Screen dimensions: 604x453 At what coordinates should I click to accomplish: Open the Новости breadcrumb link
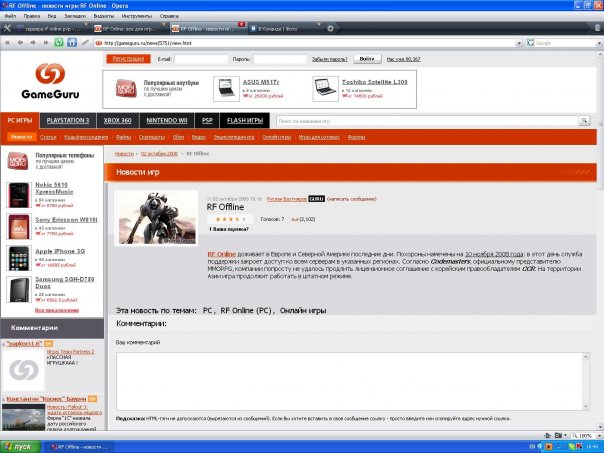pyautogui.click(x=124, y=154)
